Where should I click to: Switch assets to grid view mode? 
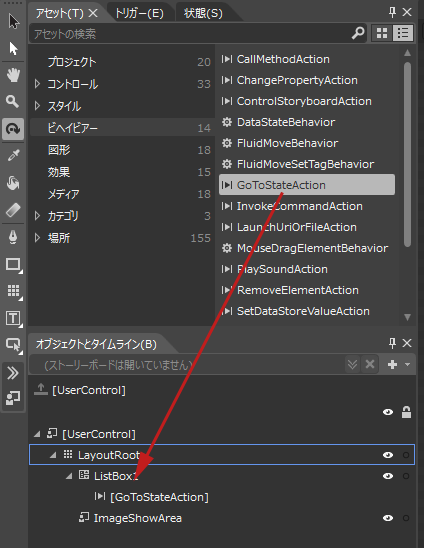pos(382,33)
